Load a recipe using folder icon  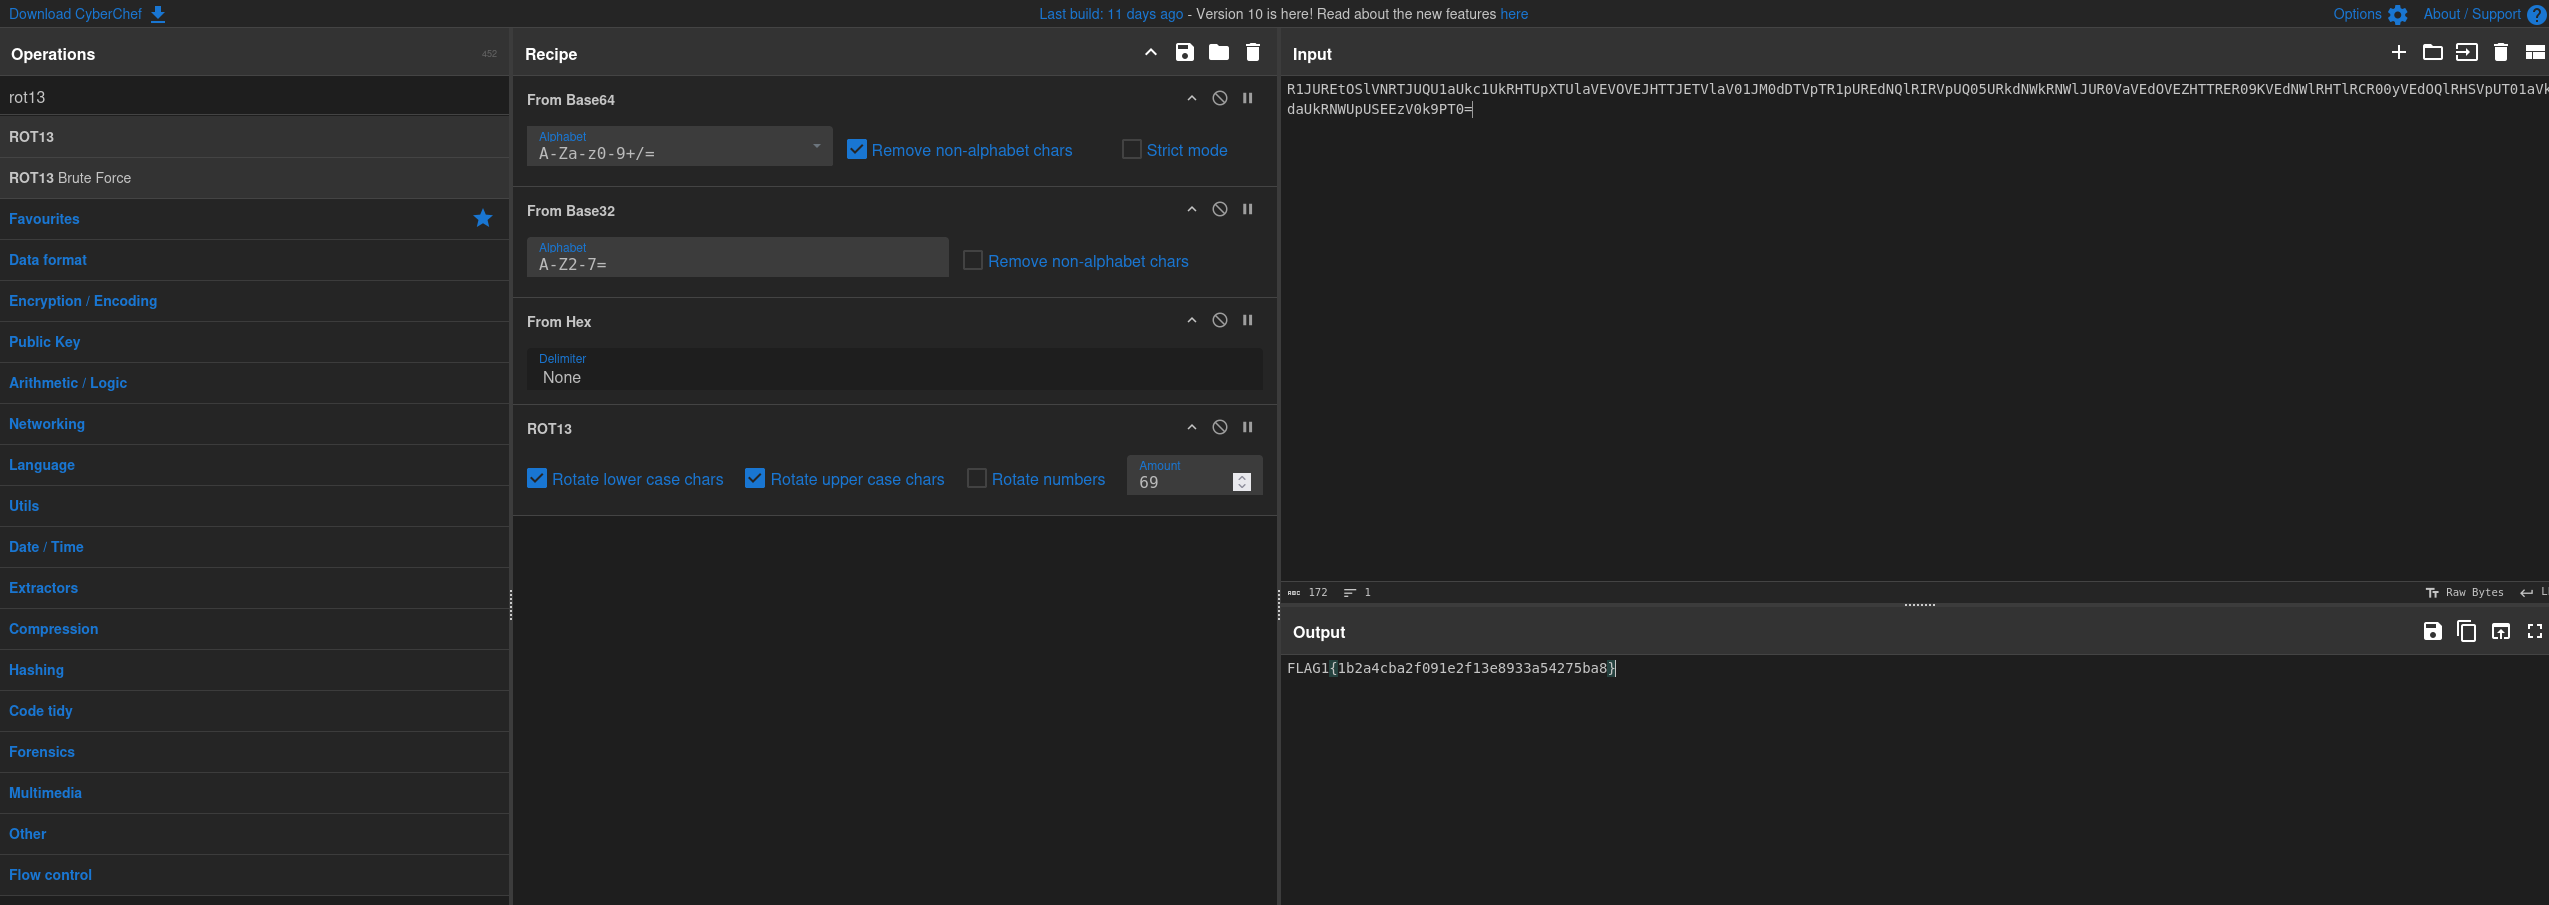[x=1218, y=53]
